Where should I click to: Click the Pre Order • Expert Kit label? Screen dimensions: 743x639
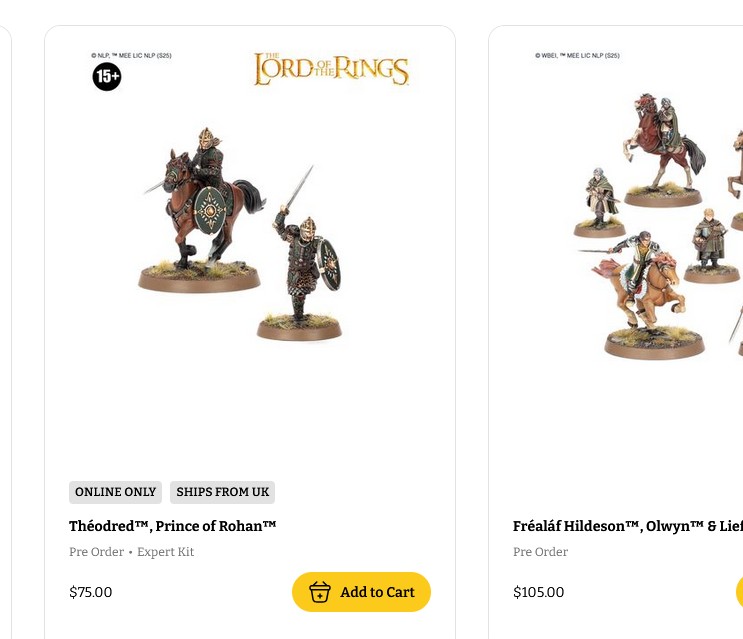coord(131,552)
